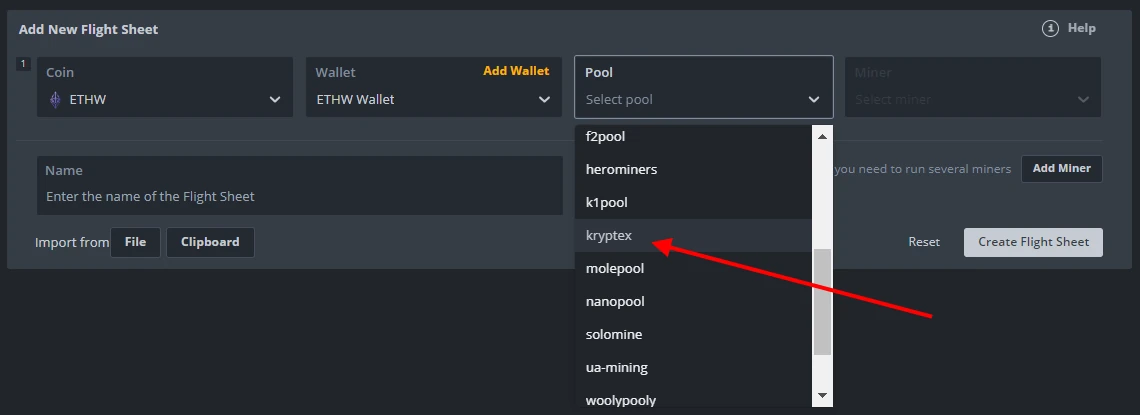Select k1pool from the list
This screenshot has height=415, width=1140.
(606, 202)
